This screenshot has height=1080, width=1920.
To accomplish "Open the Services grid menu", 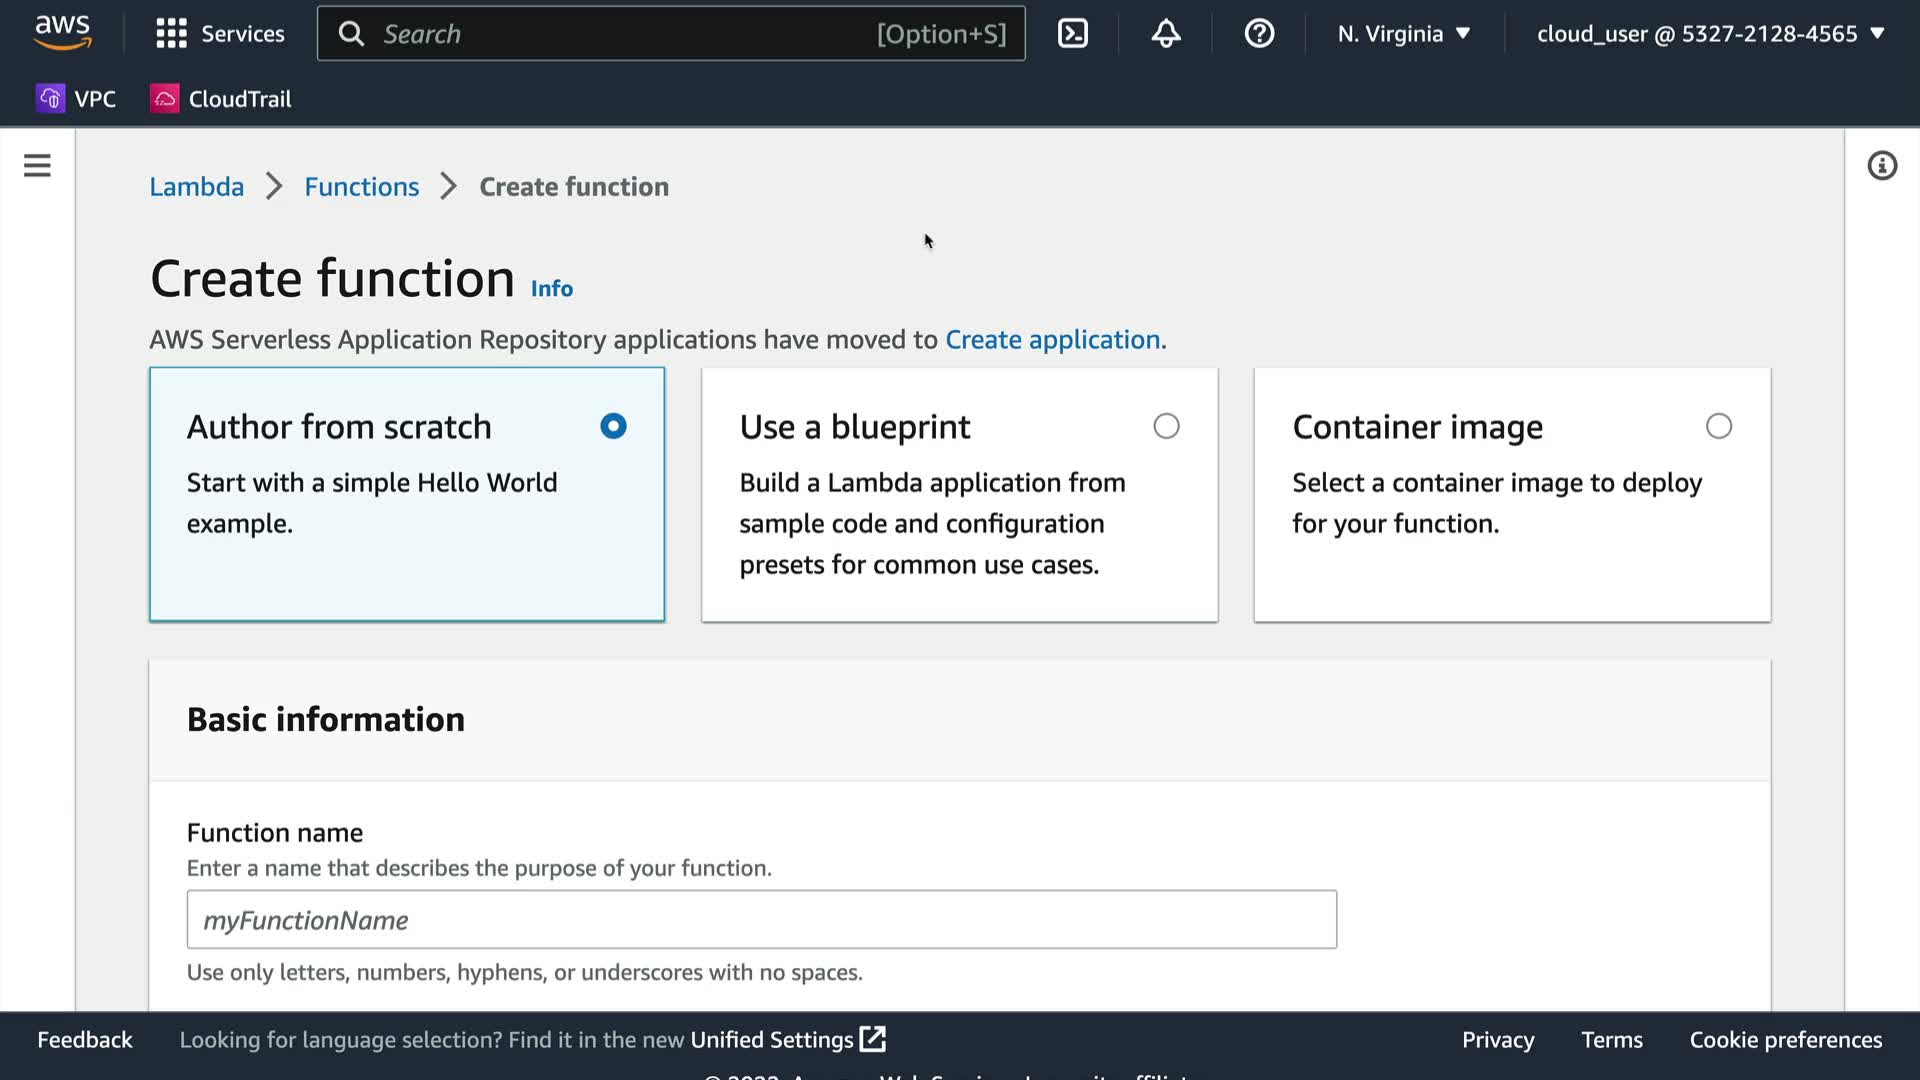I will (x=220, y=34).
